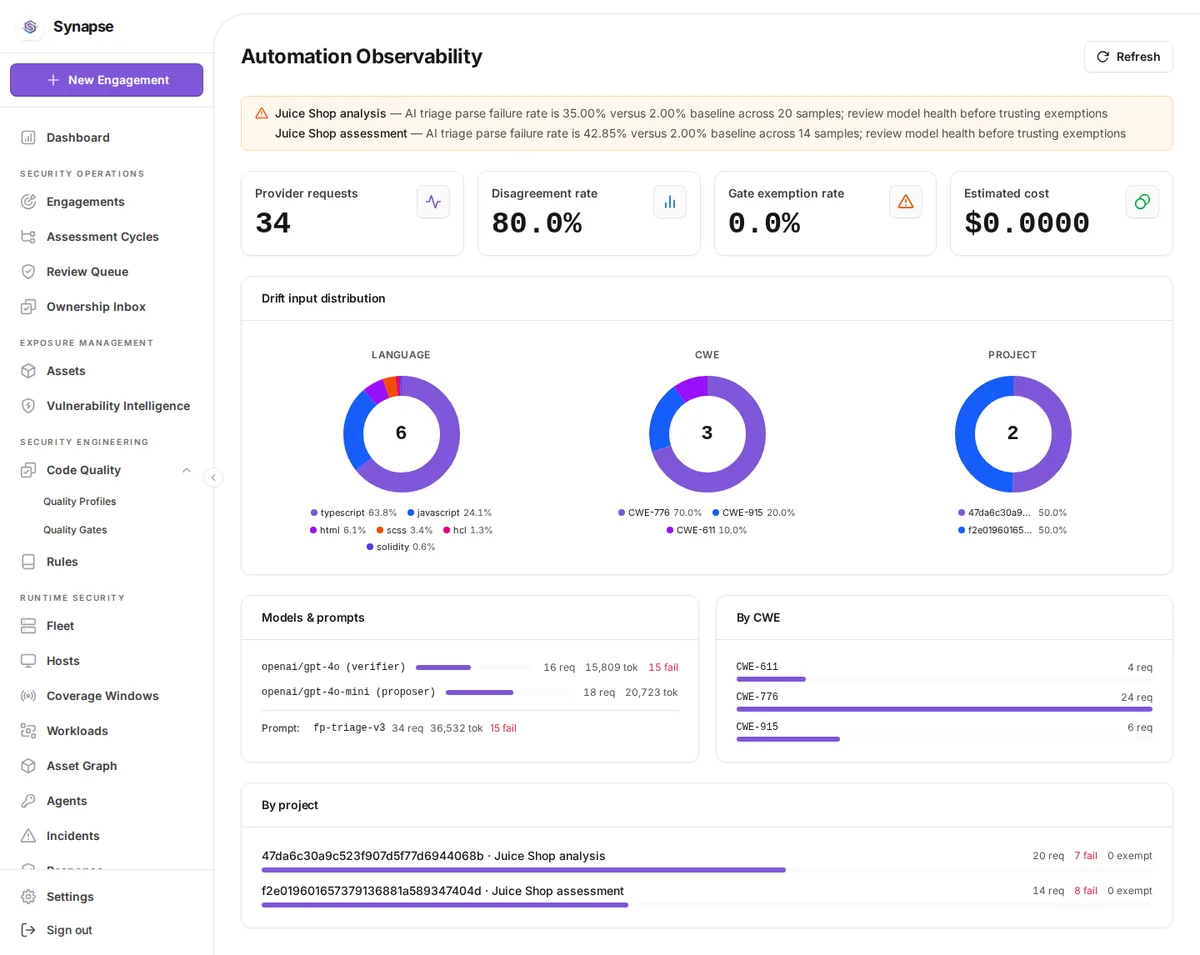The image size is (1200, 955).
Task: Click the Project donut chart
Action: pos(1013,433)
